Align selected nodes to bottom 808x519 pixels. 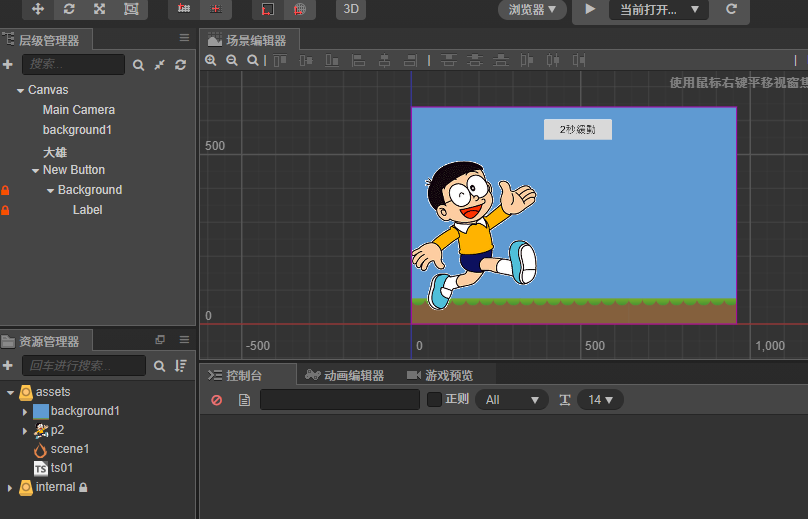(x=332, y=60)
